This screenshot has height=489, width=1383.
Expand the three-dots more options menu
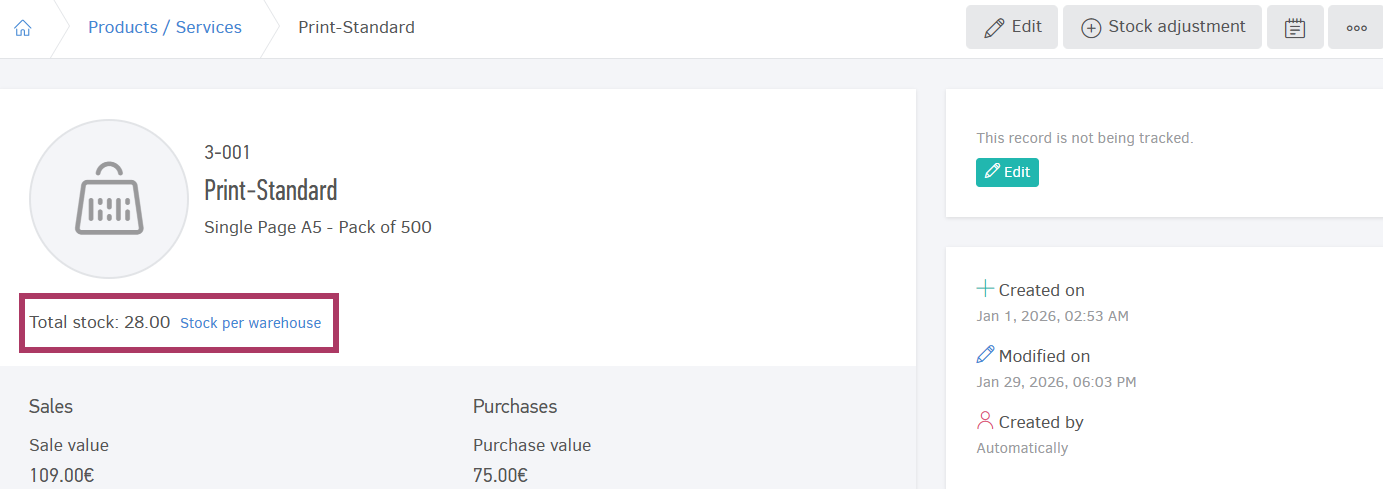click(x=1356, y=28)
